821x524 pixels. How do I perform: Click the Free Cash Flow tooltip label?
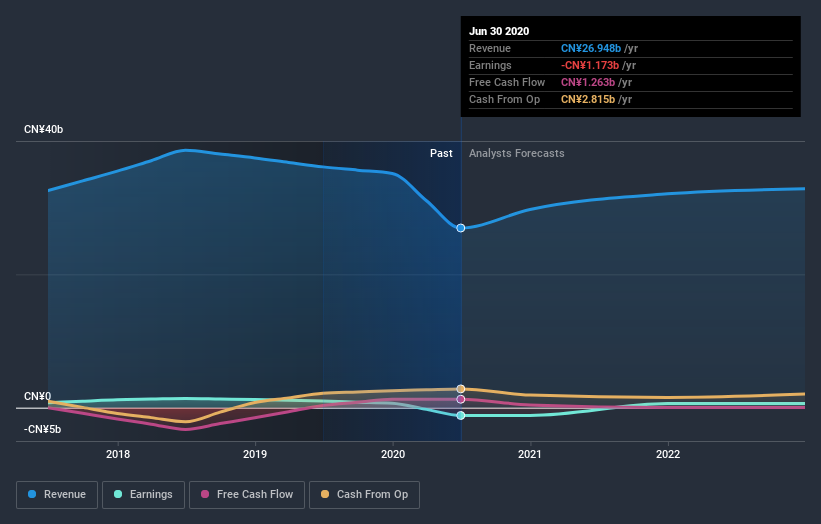coord(507,82)
